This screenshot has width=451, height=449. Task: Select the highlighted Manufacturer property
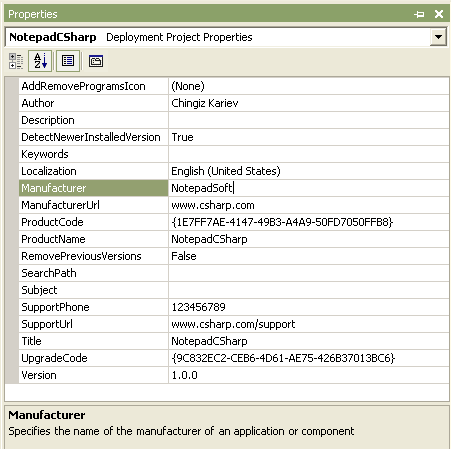pyautogui.click(x=93, y=188)
